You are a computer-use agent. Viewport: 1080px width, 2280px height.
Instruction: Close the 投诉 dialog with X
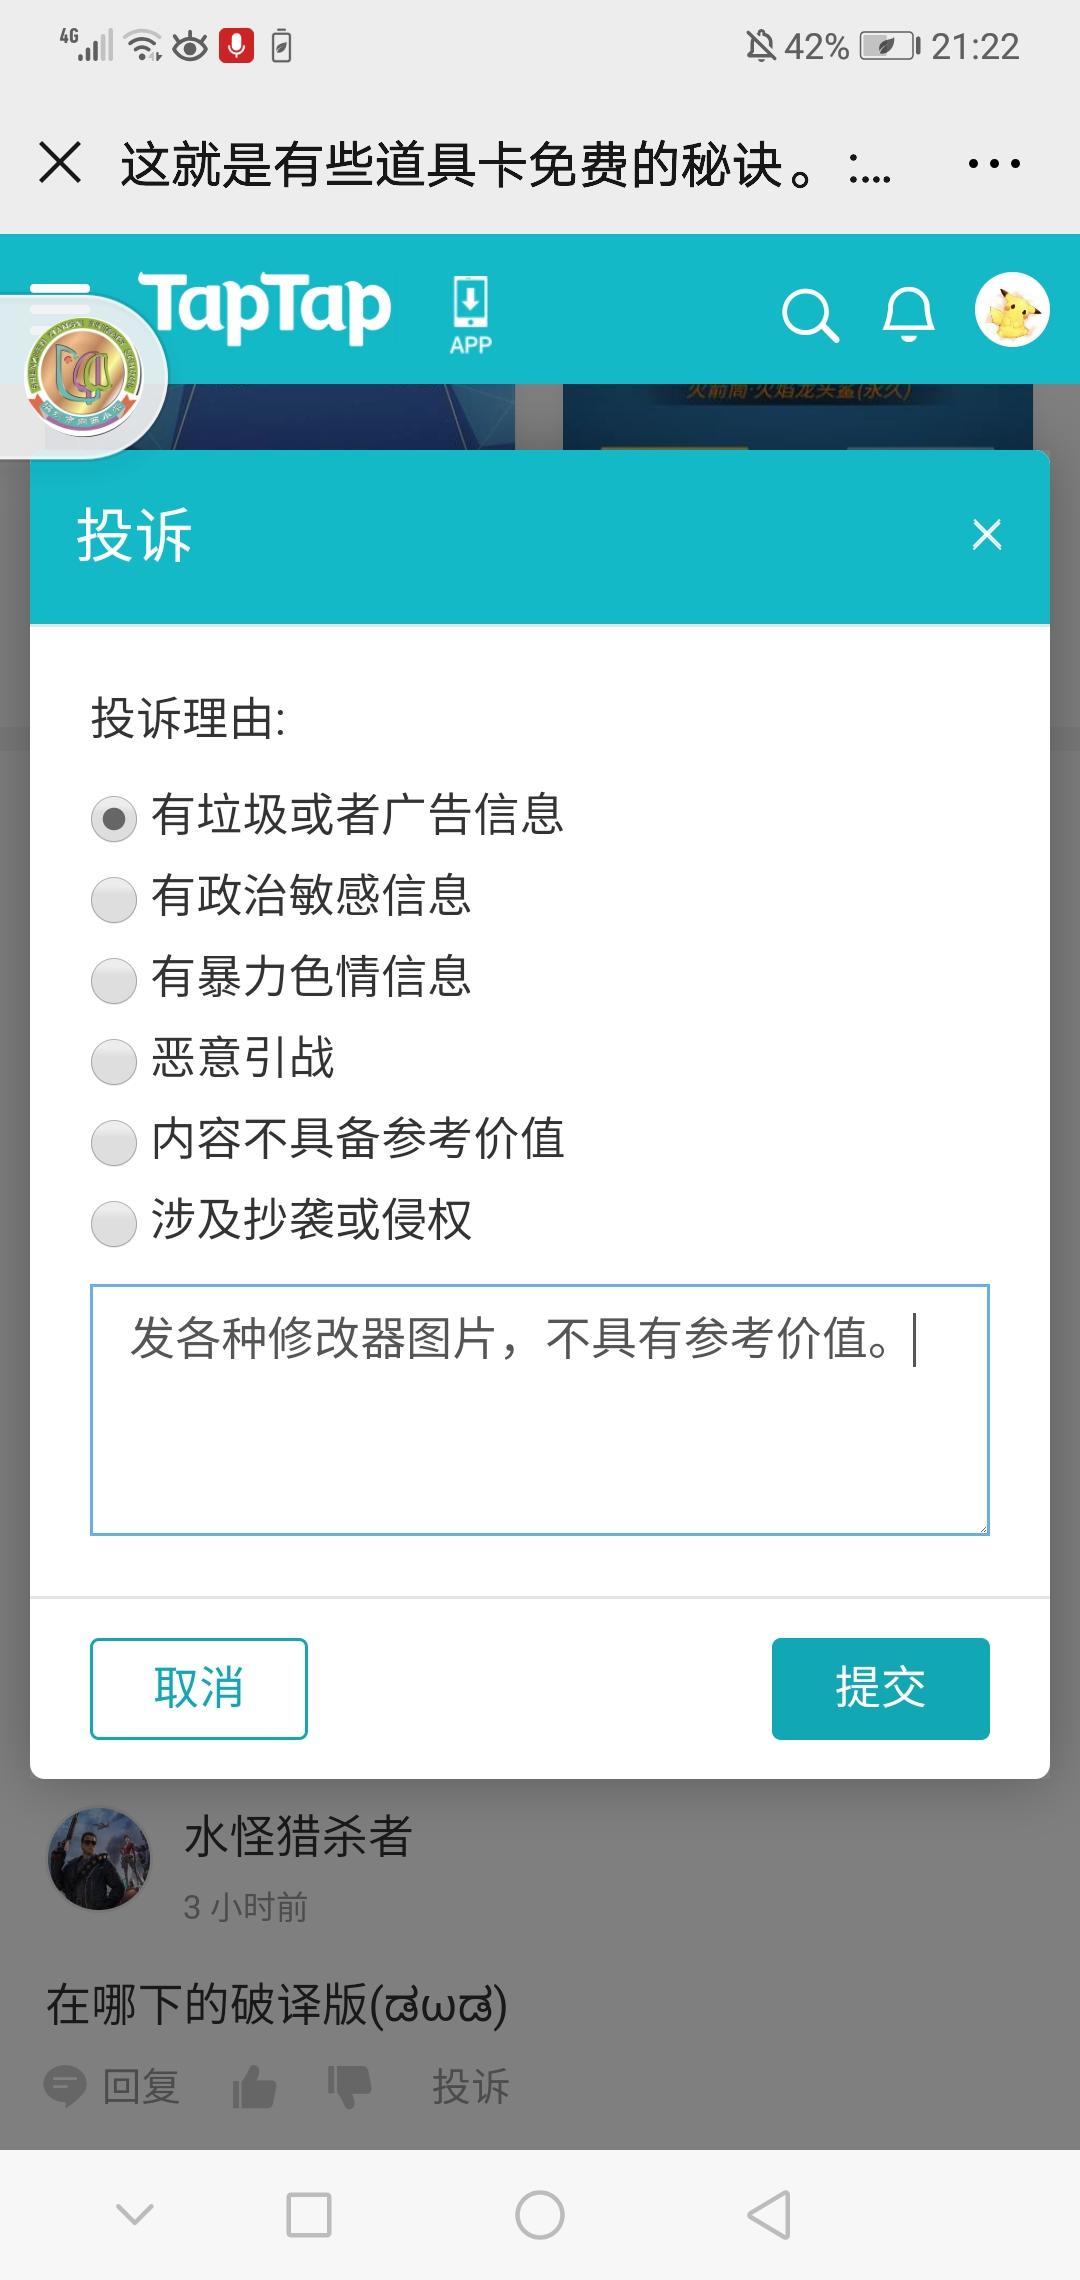click(x=987, y=535)
